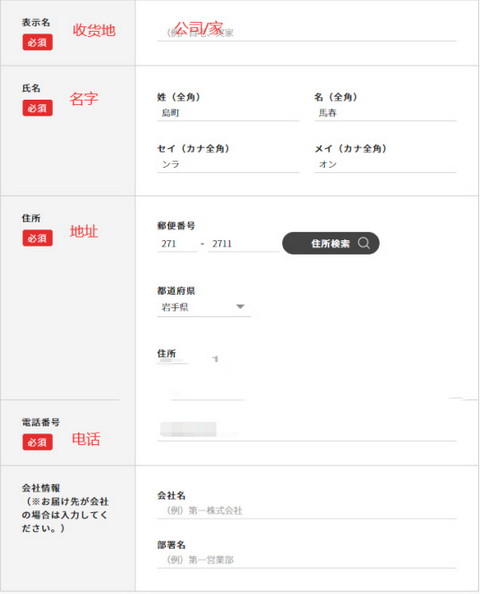
Task: Focus the 名（全角） given name field
Action: click(x=385, y=113)
